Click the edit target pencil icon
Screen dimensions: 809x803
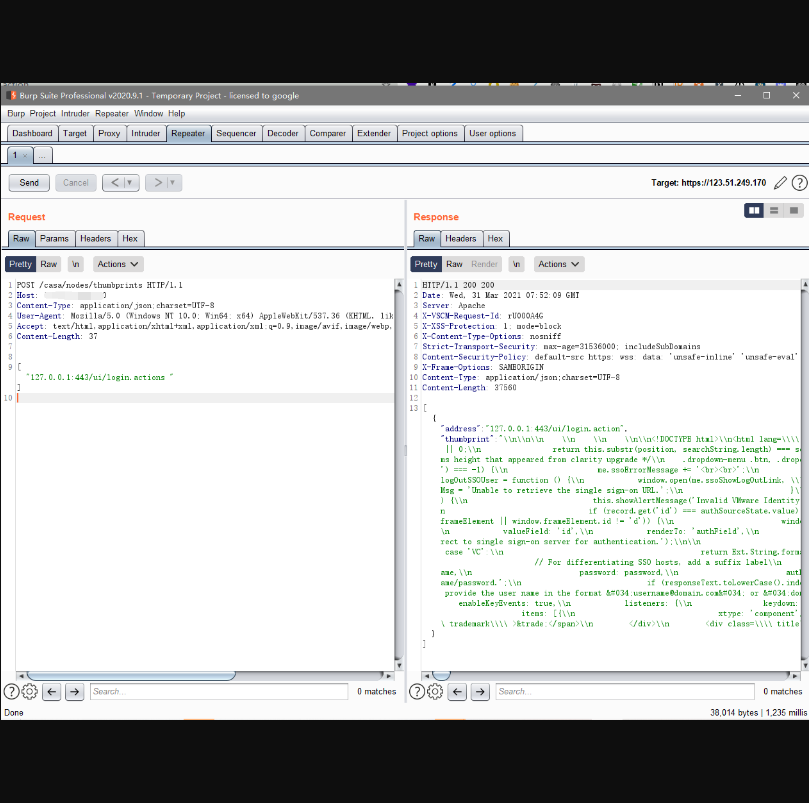point(780,183)
